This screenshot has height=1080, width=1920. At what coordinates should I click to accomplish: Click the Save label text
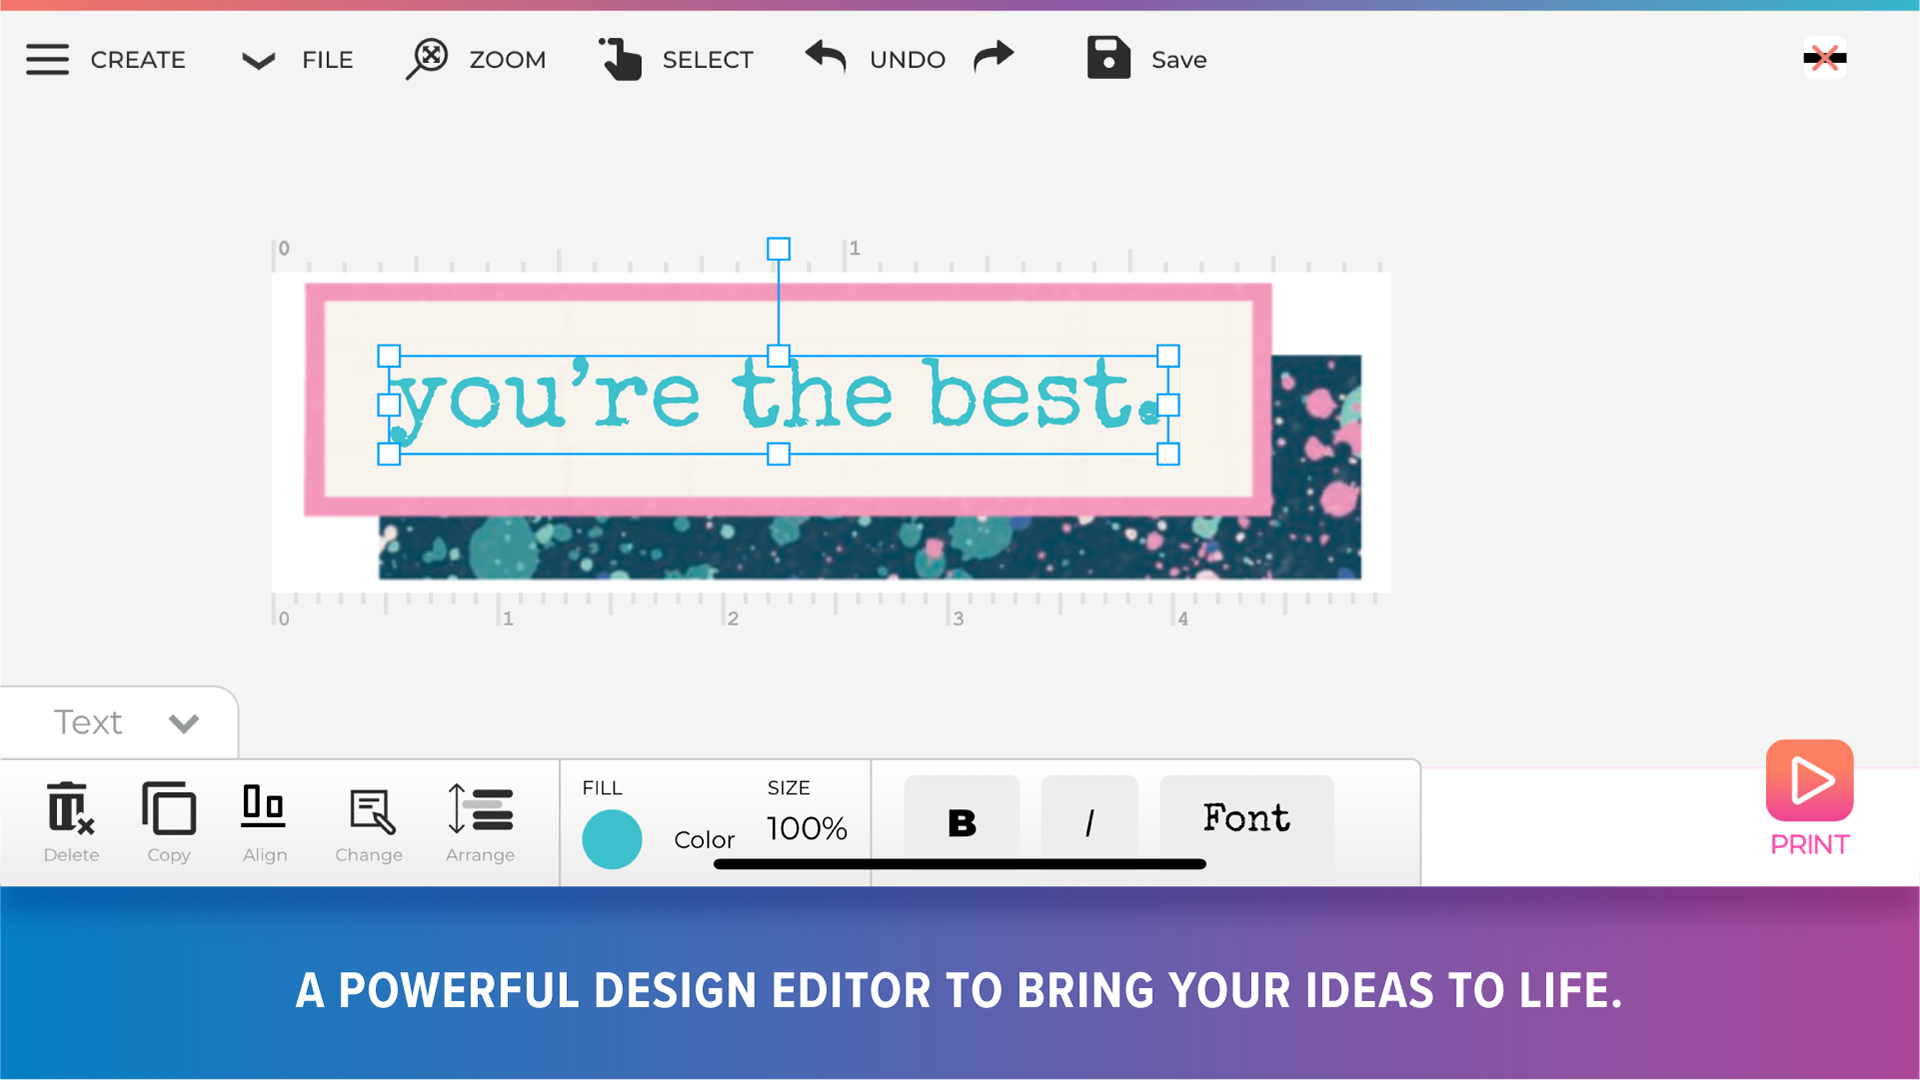point(1179,60)
